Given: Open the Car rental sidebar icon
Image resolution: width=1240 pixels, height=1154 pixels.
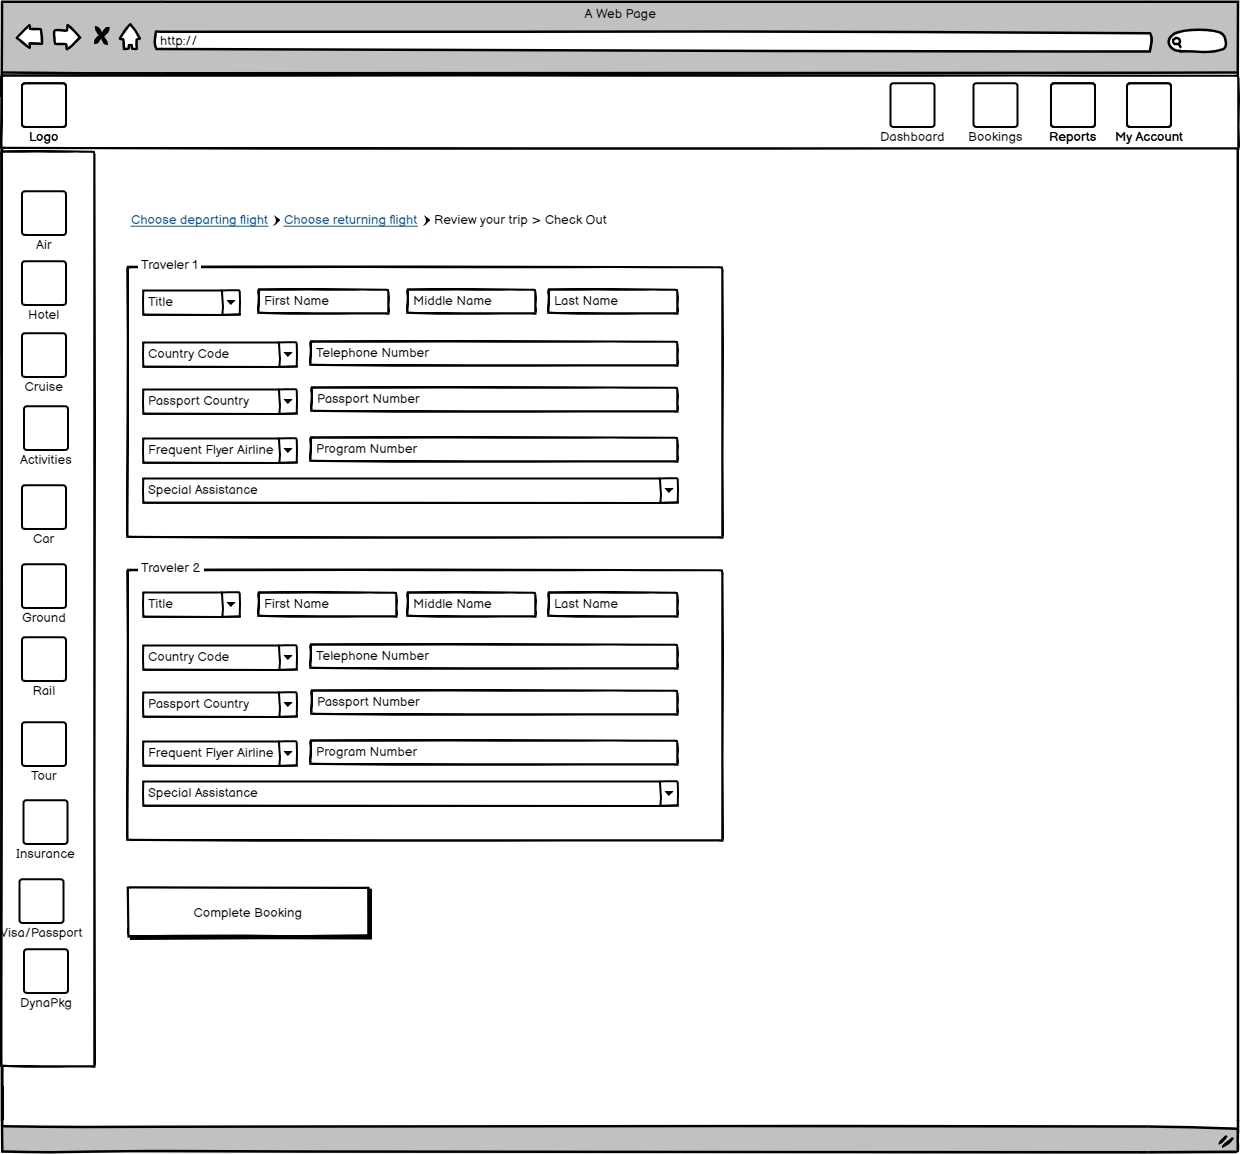Looking at the screenshot, I should [44, 508].
